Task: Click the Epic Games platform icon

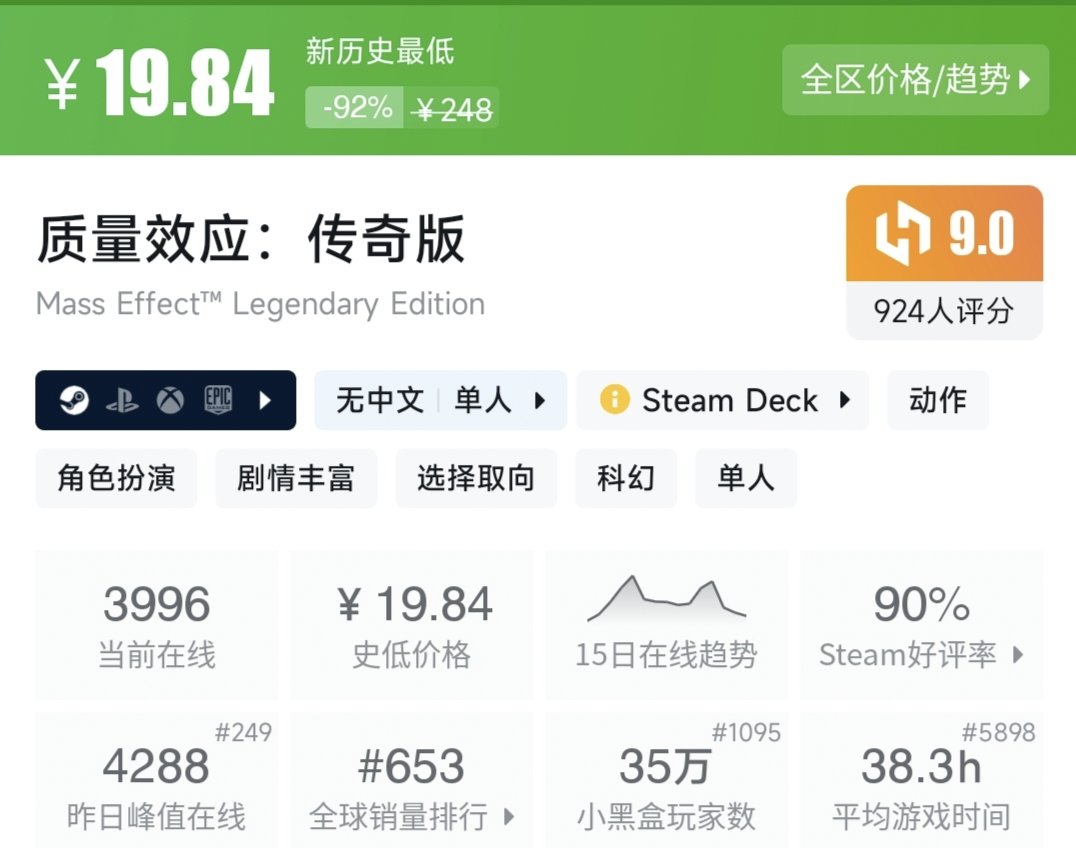Action: coord(218,401)
